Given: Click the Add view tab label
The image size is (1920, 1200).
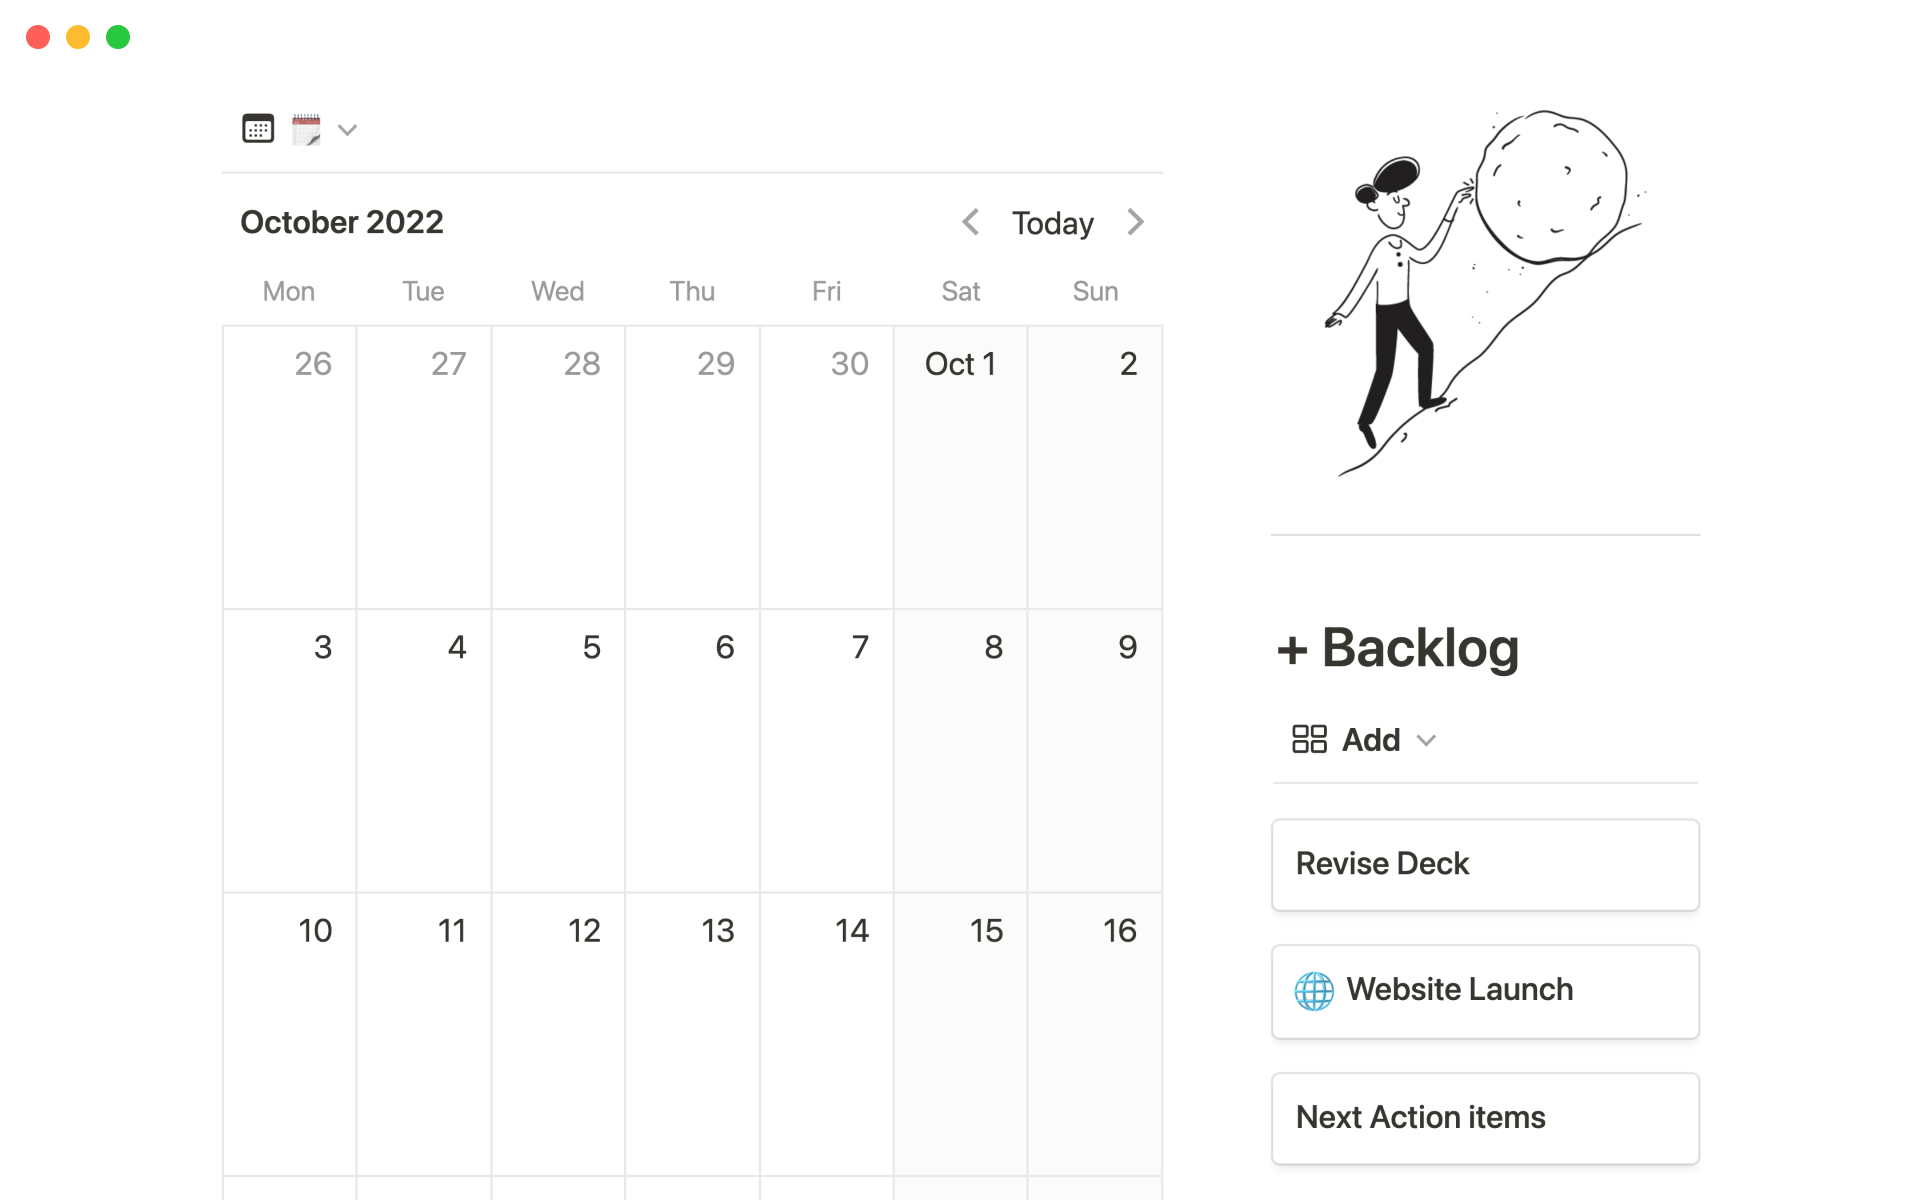Looking at the screenshot, I should point(1371,740).
